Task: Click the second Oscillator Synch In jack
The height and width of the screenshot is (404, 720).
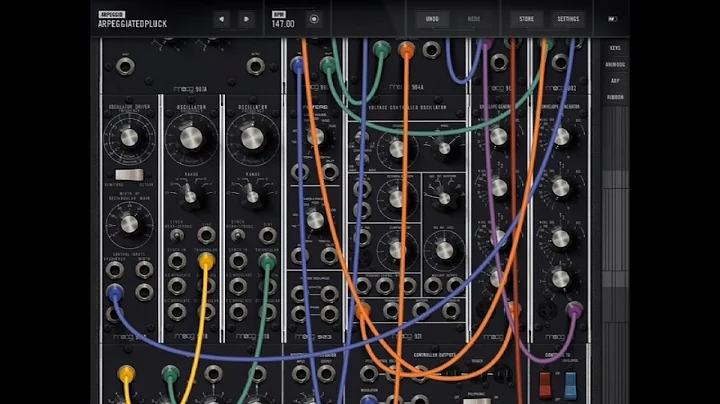Action: point(238,261)
